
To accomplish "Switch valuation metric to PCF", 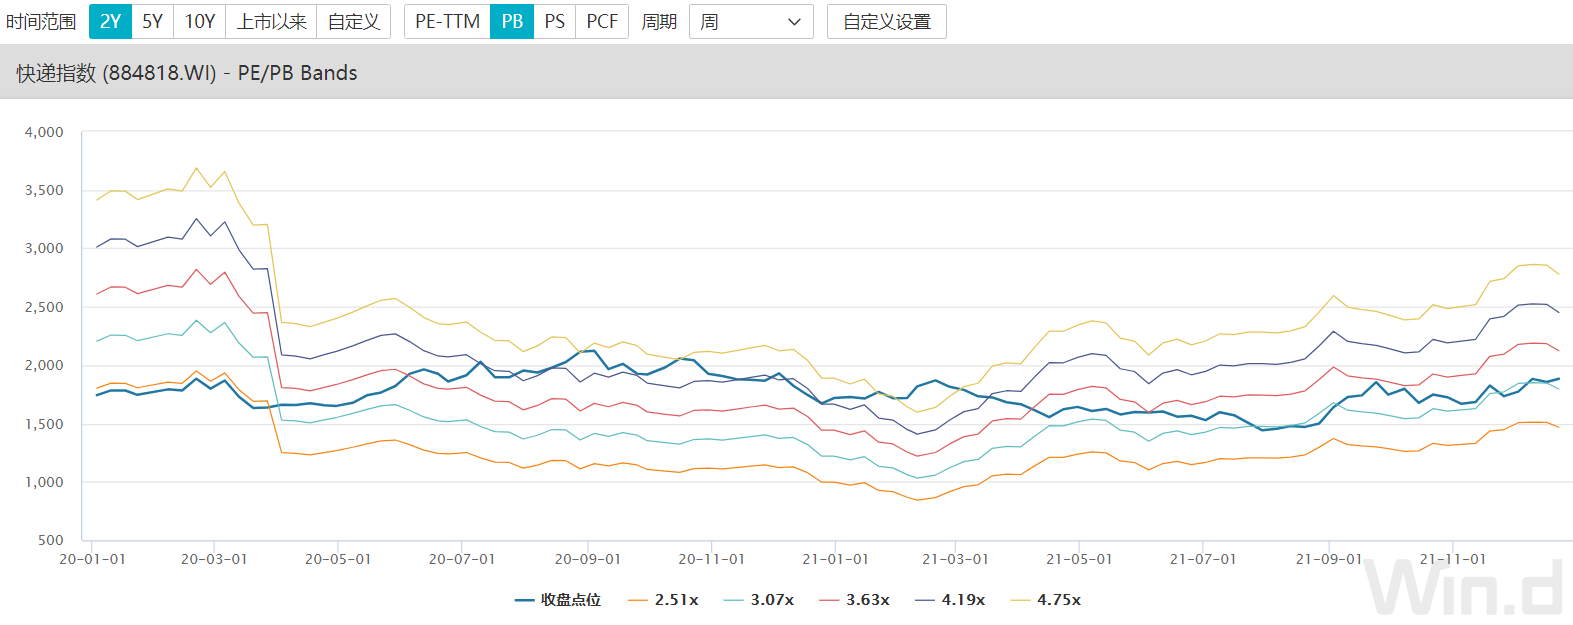I will tap(602, 22).
